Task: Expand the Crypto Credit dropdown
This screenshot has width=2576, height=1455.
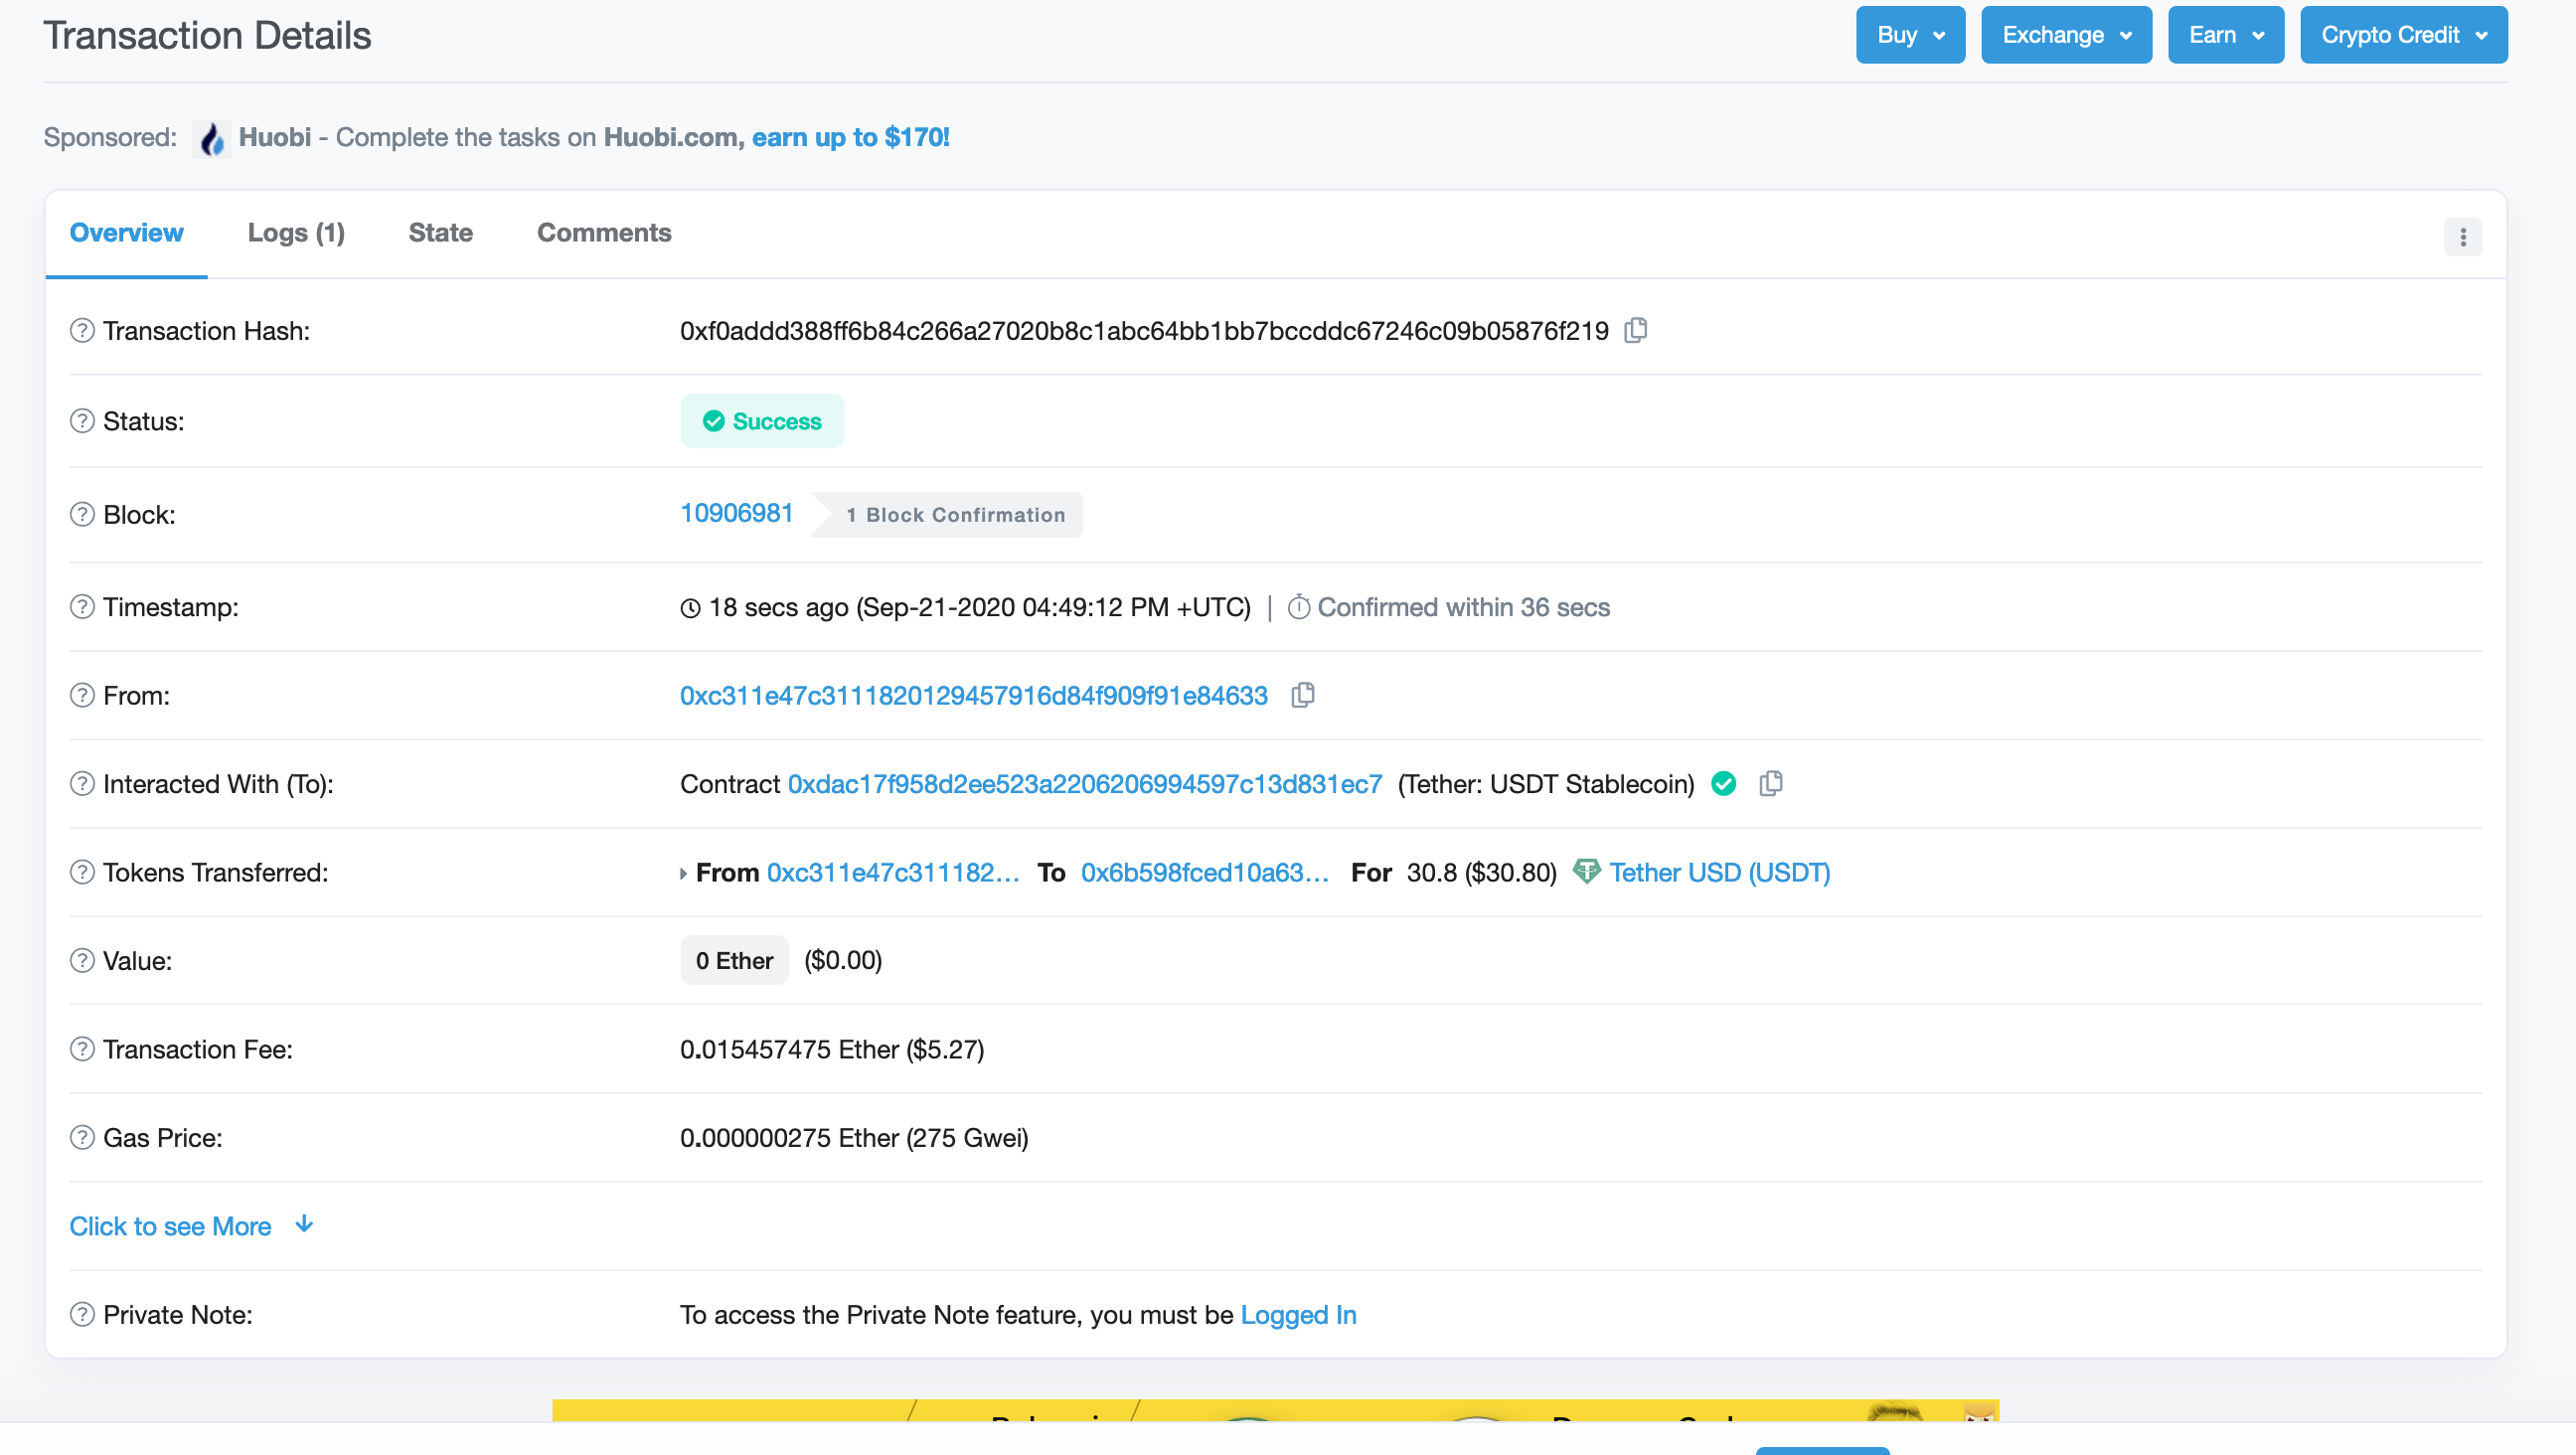Action: click(x=2403, y=35)
